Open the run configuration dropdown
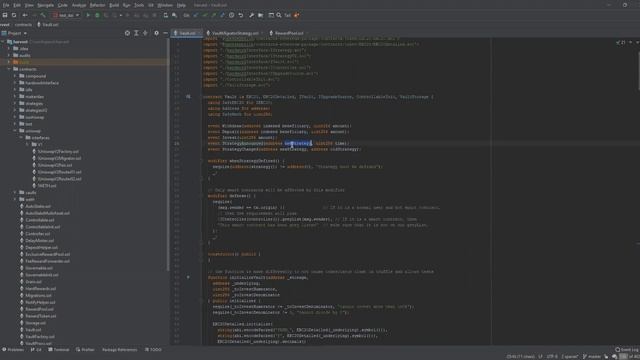640x360 pixels. click(66, 15)
